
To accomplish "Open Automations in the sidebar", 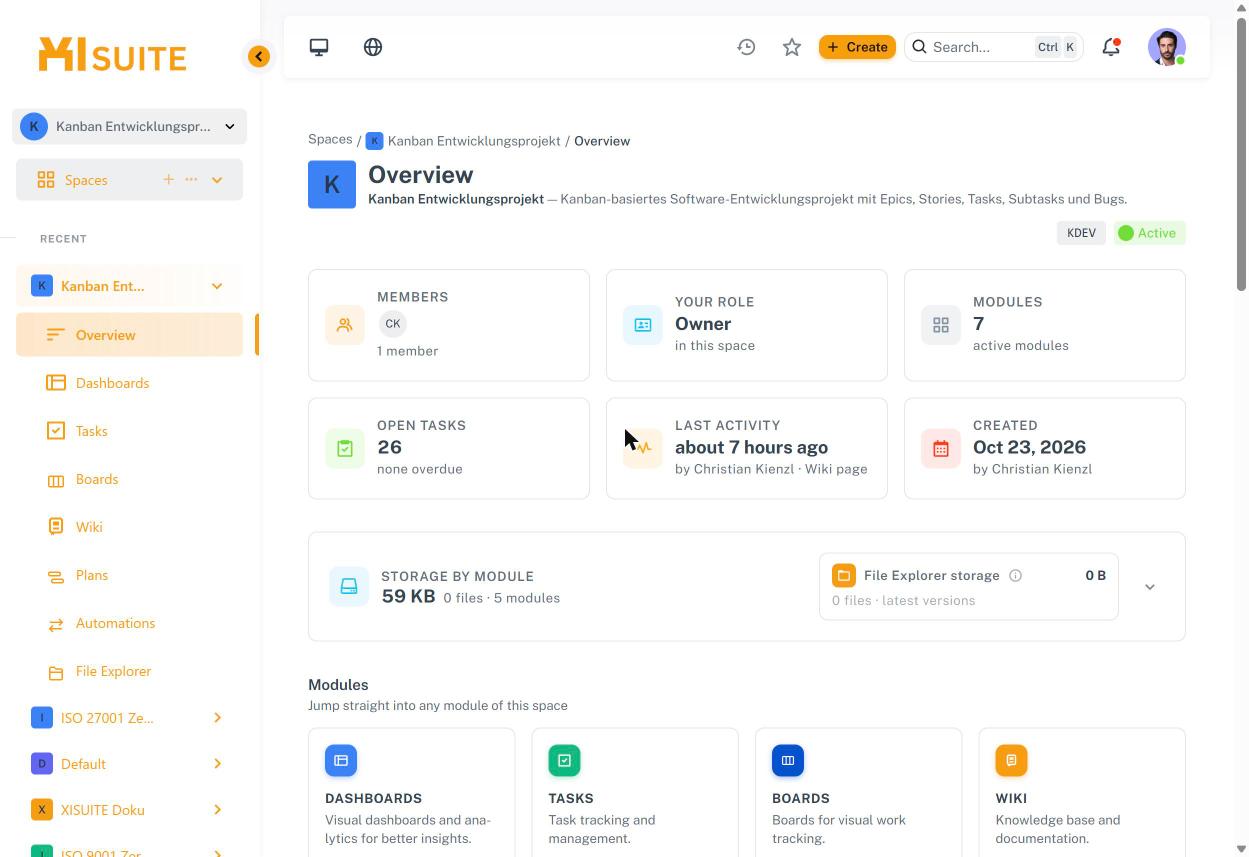I will pos(129,623).
